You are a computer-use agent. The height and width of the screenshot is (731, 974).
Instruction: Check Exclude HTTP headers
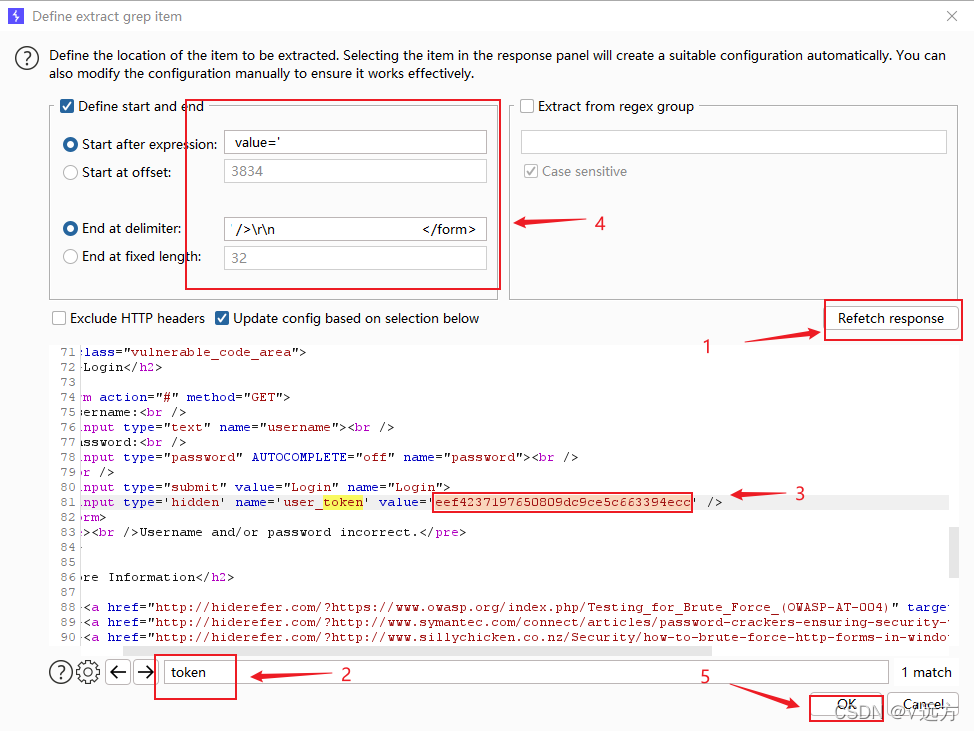click(x=59, y=319)
